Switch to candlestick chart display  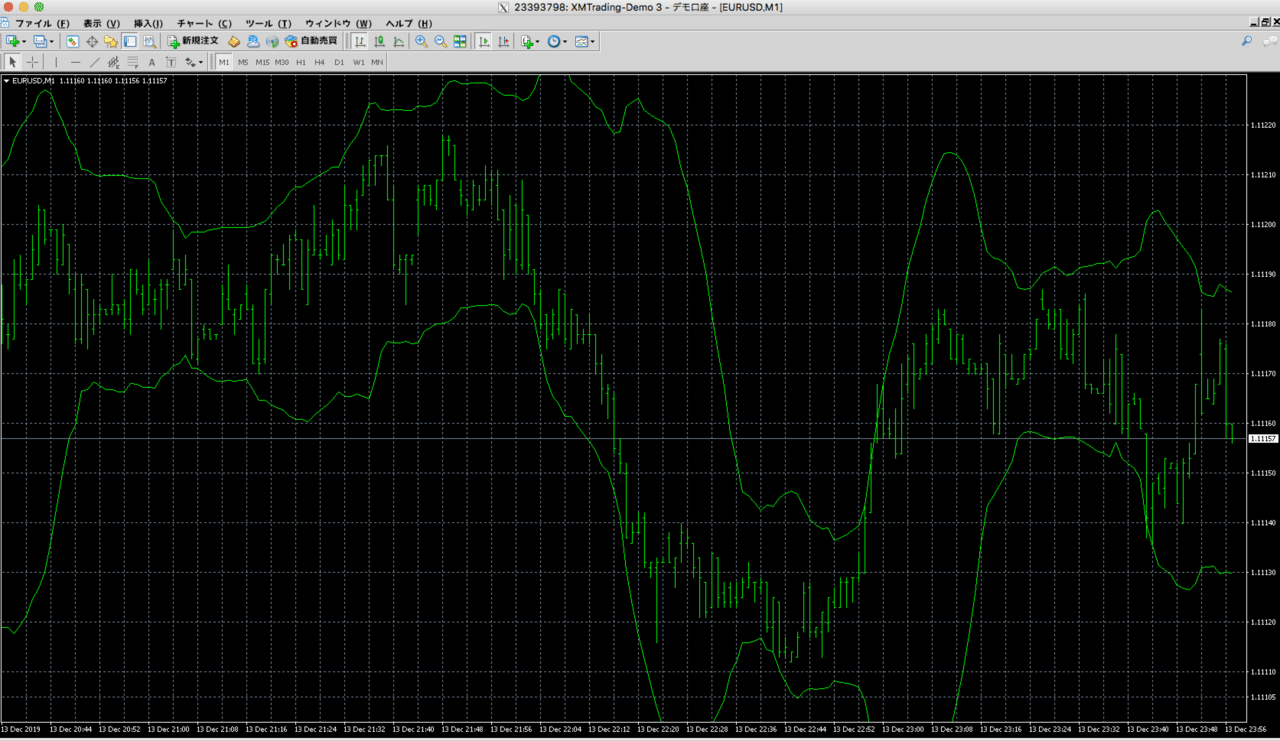click(x=380, y=41)
